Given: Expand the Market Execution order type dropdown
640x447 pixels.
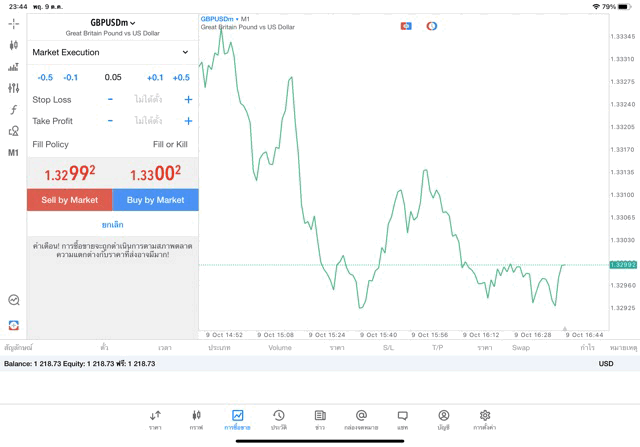Looking at the screenshot, I should click(111, 52).
